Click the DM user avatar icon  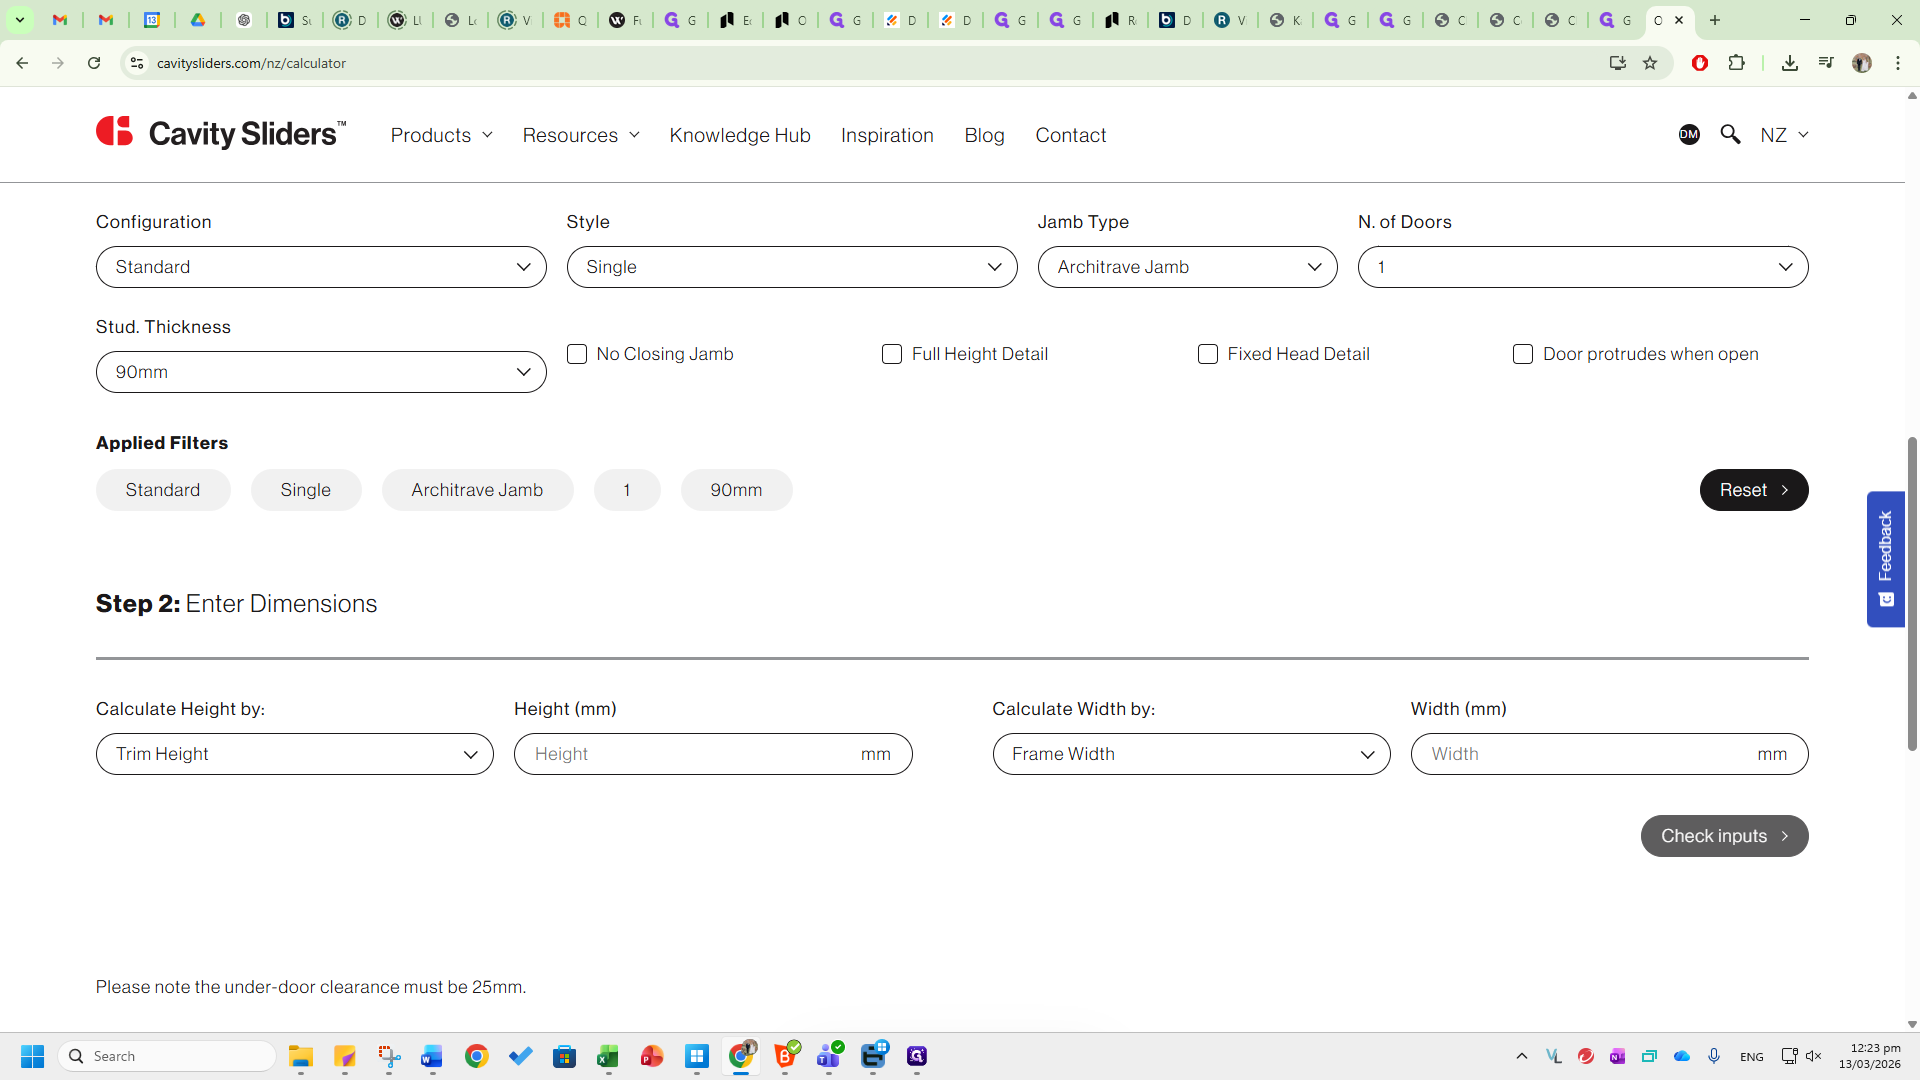tap(1689, 134)
